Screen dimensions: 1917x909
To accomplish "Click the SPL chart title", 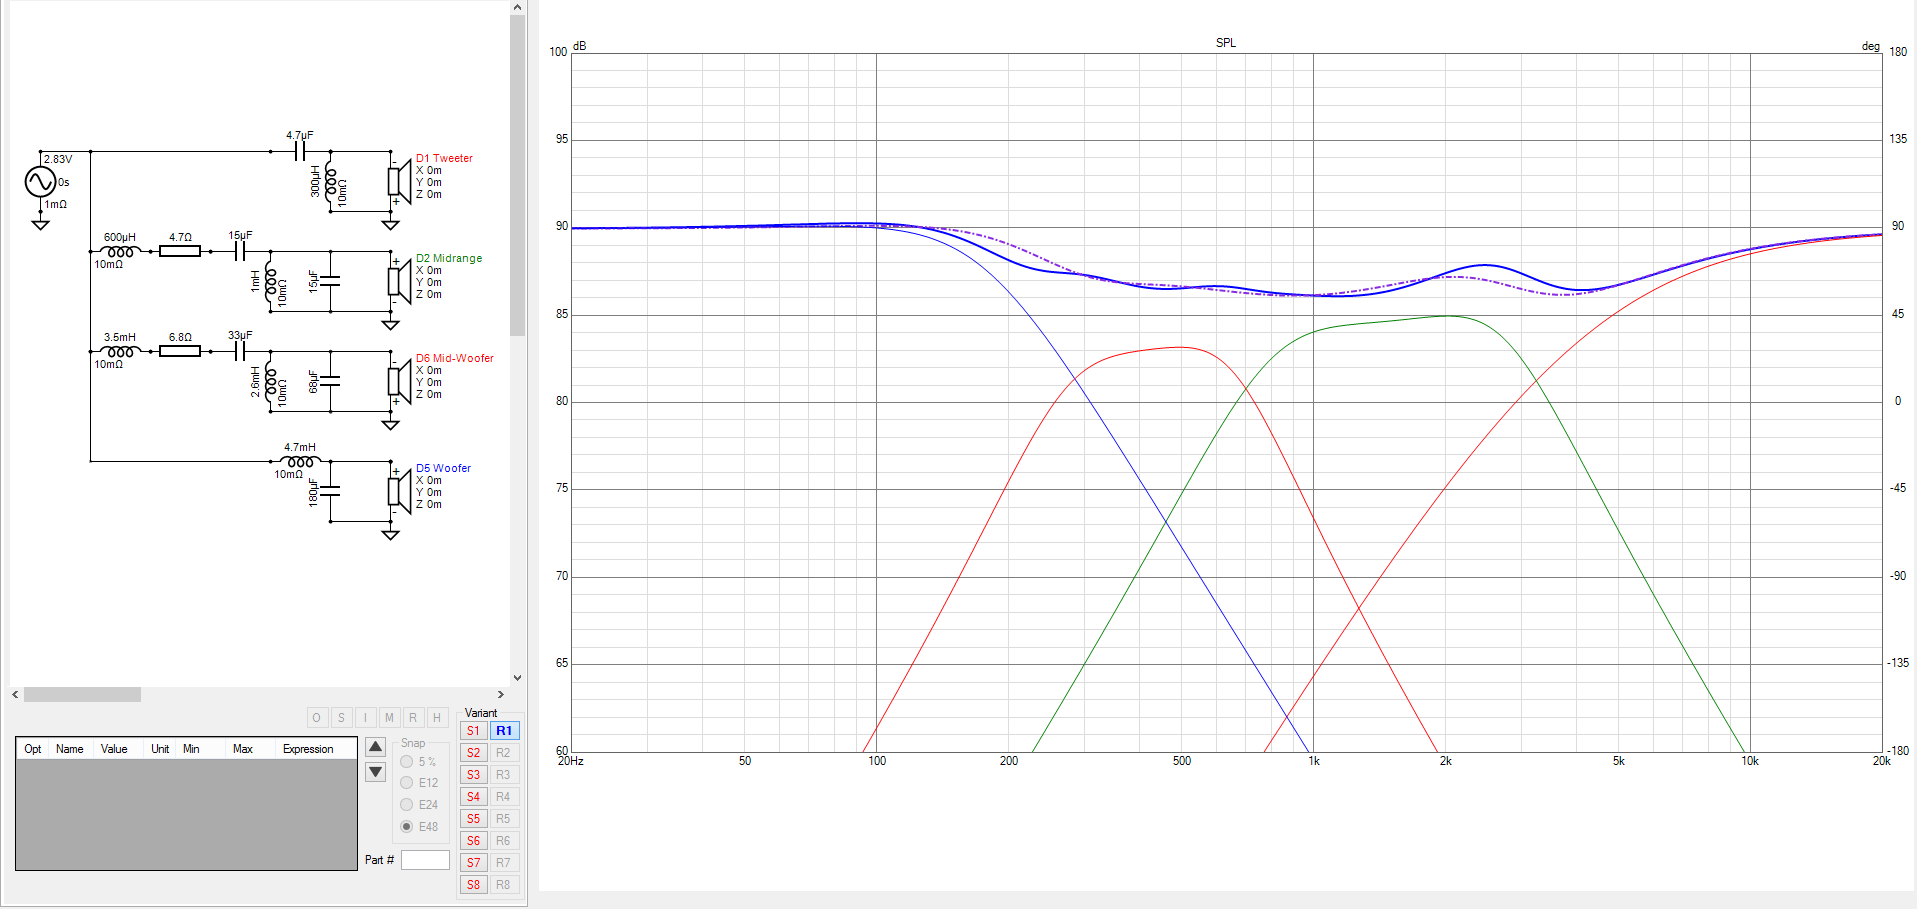I will point(1226,43).
